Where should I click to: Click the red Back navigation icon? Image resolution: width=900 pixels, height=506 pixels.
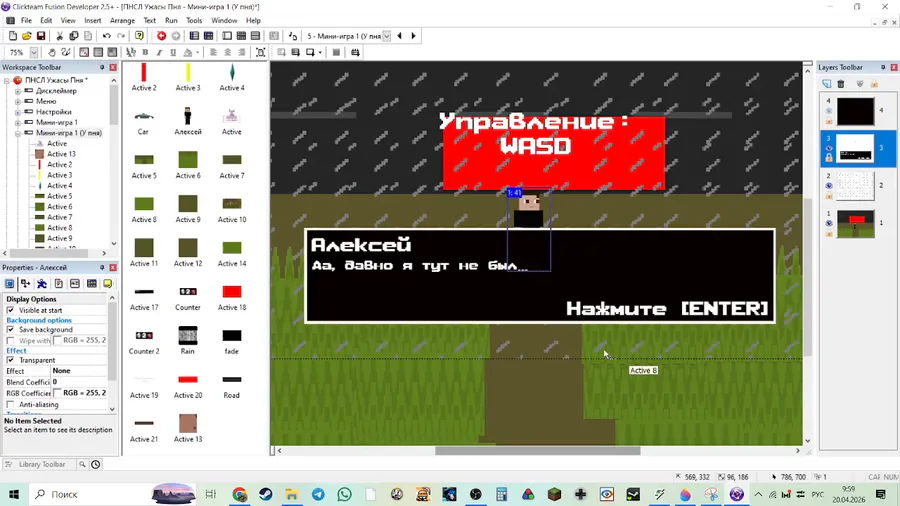pyautogui.click(x=162, y=36)
